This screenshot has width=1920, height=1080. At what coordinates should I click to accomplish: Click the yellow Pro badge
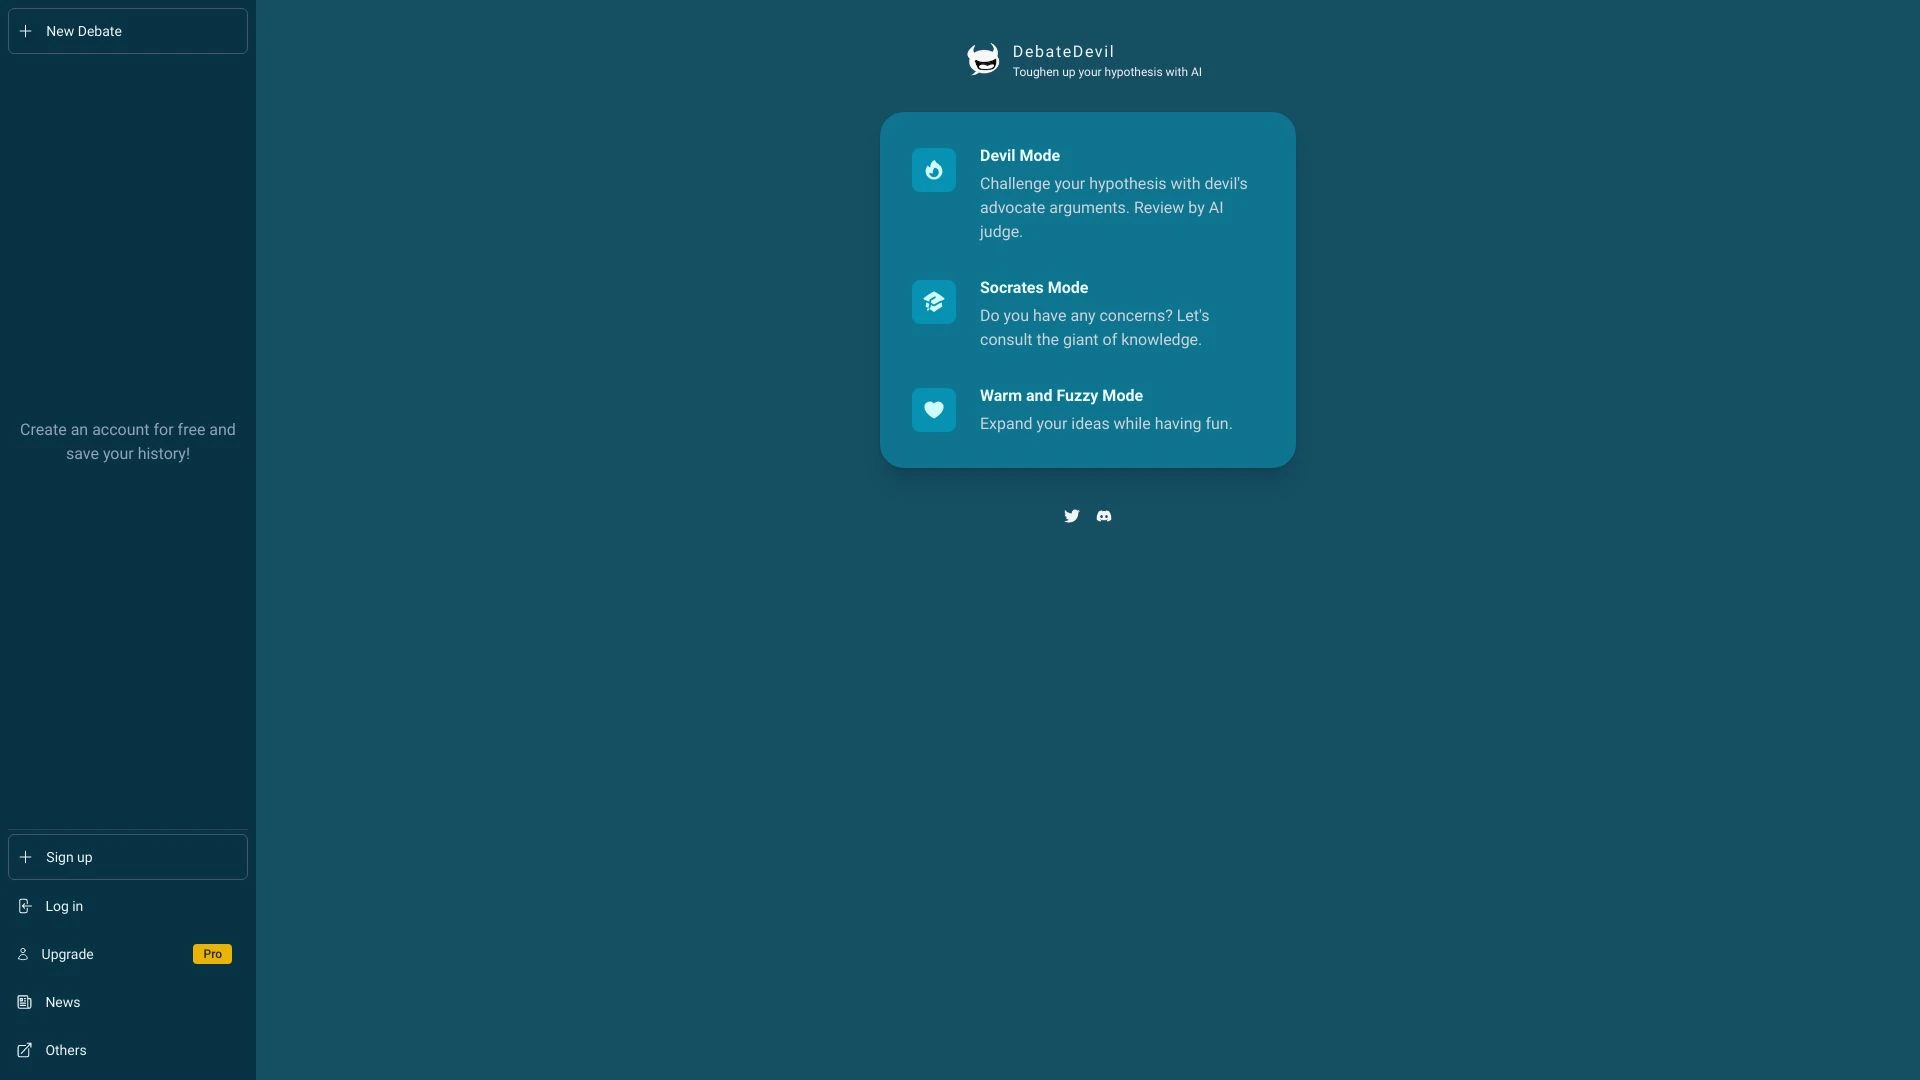tap(211, 953)
